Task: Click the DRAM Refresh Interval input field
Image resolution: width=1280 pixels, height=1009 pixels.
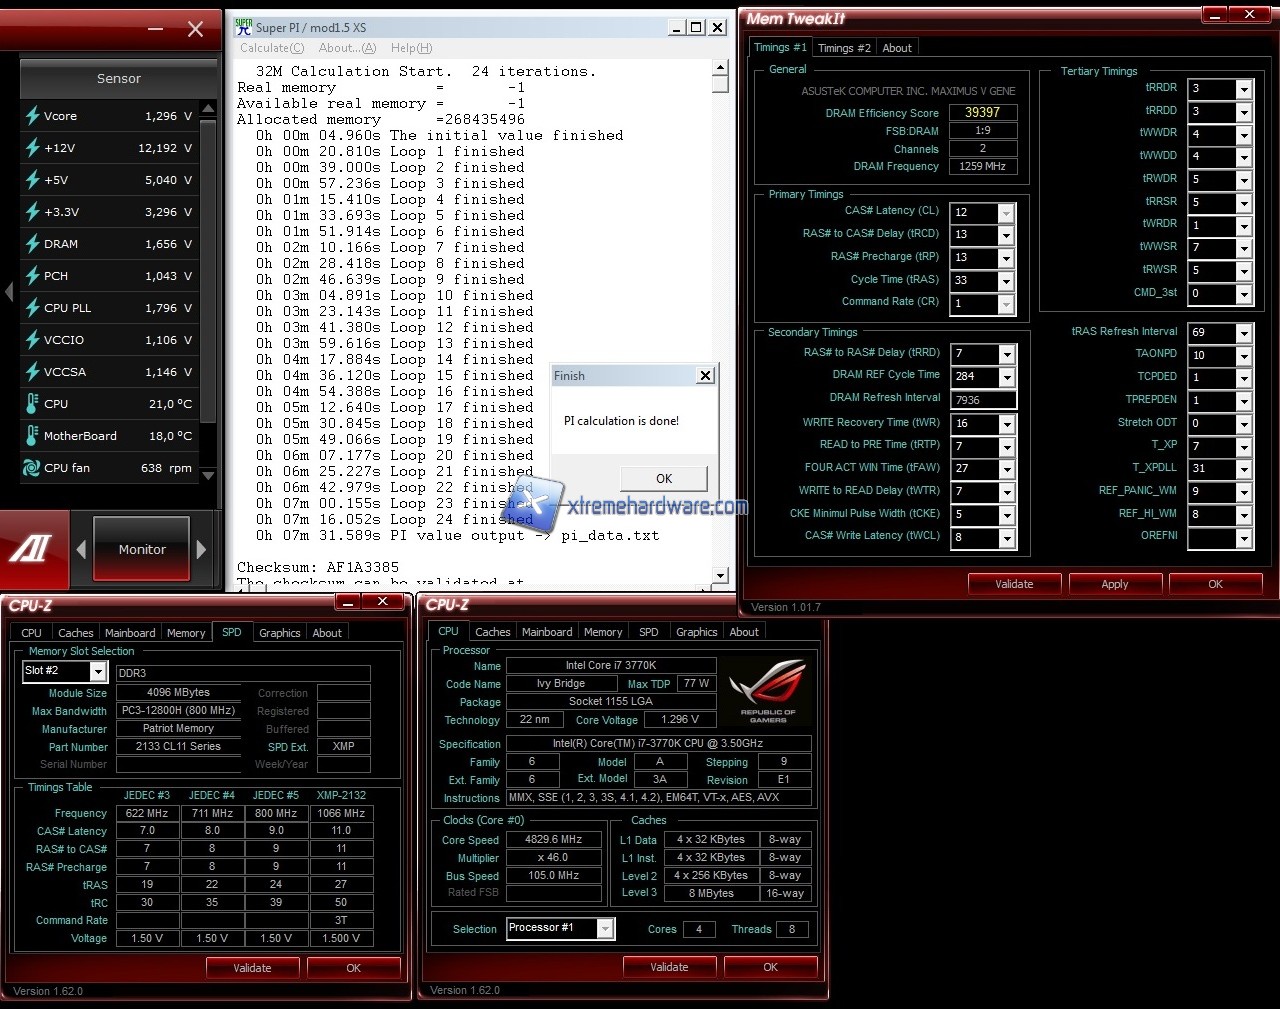Action: (984, 400)
